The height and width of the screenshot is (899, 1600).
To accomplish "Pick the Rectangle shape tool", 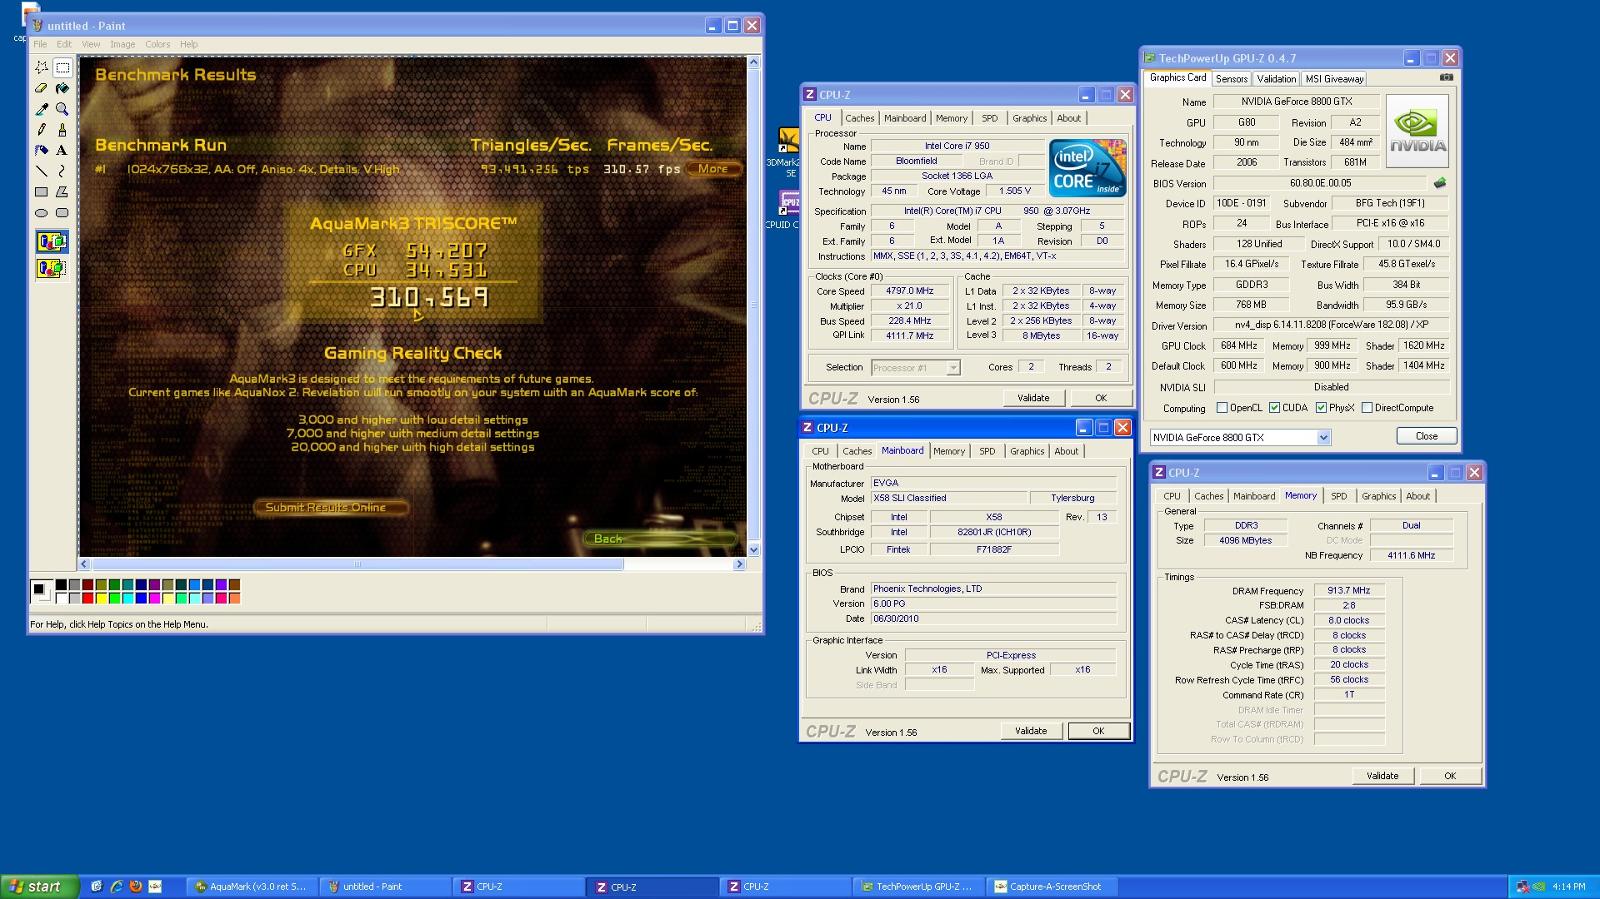I will click(41, 191).
